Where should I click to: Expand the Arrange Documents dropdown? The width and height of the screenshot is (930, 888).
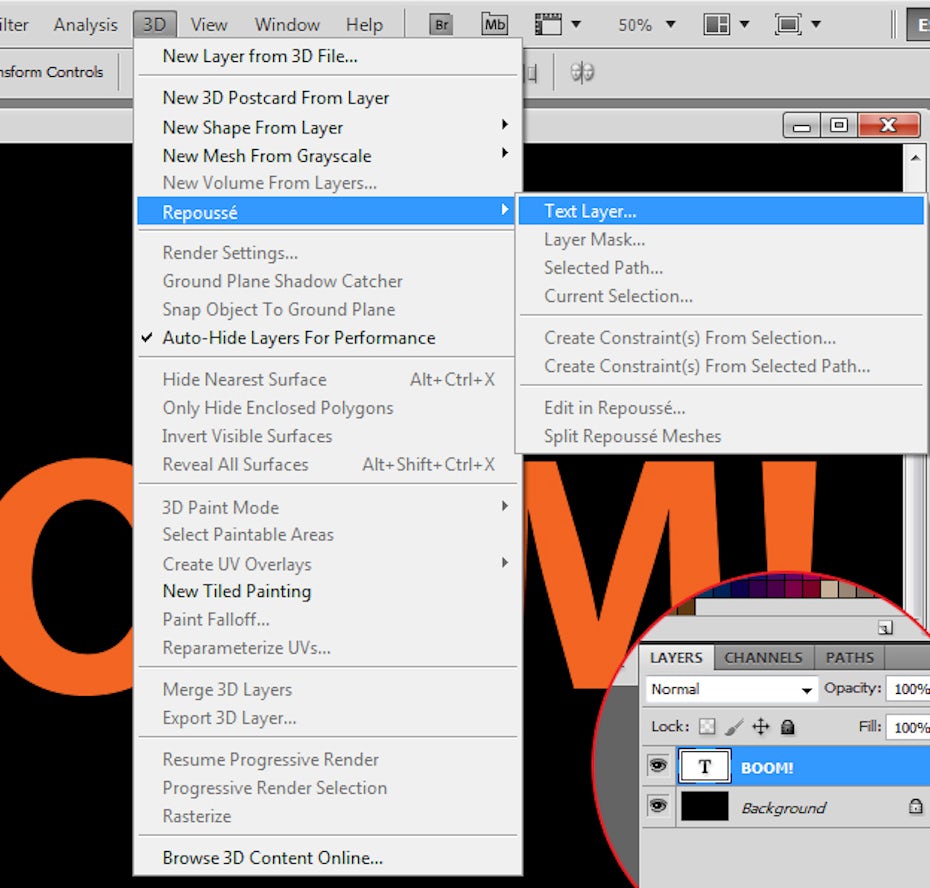pyautogui.click(x=724, y=25)
